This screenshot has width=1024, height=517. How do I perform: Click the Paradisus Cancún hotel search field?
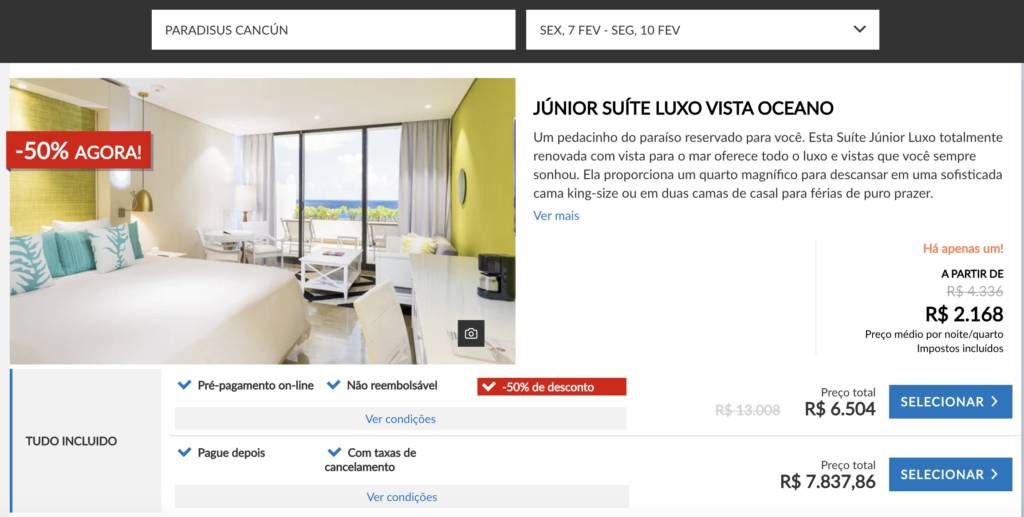click(x=334, y=29)
